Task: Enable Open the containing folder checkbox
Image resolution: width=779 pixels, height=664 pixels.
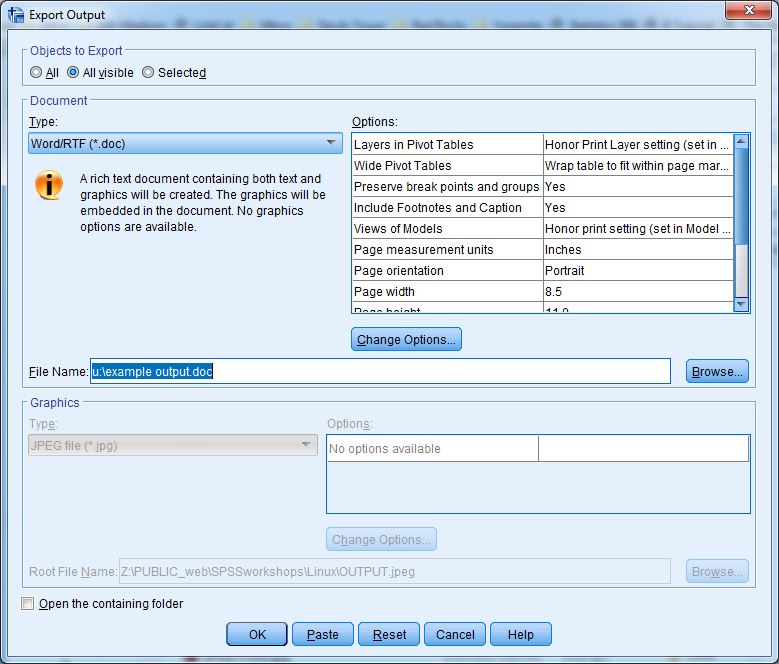Action: [x=28, y=604]
